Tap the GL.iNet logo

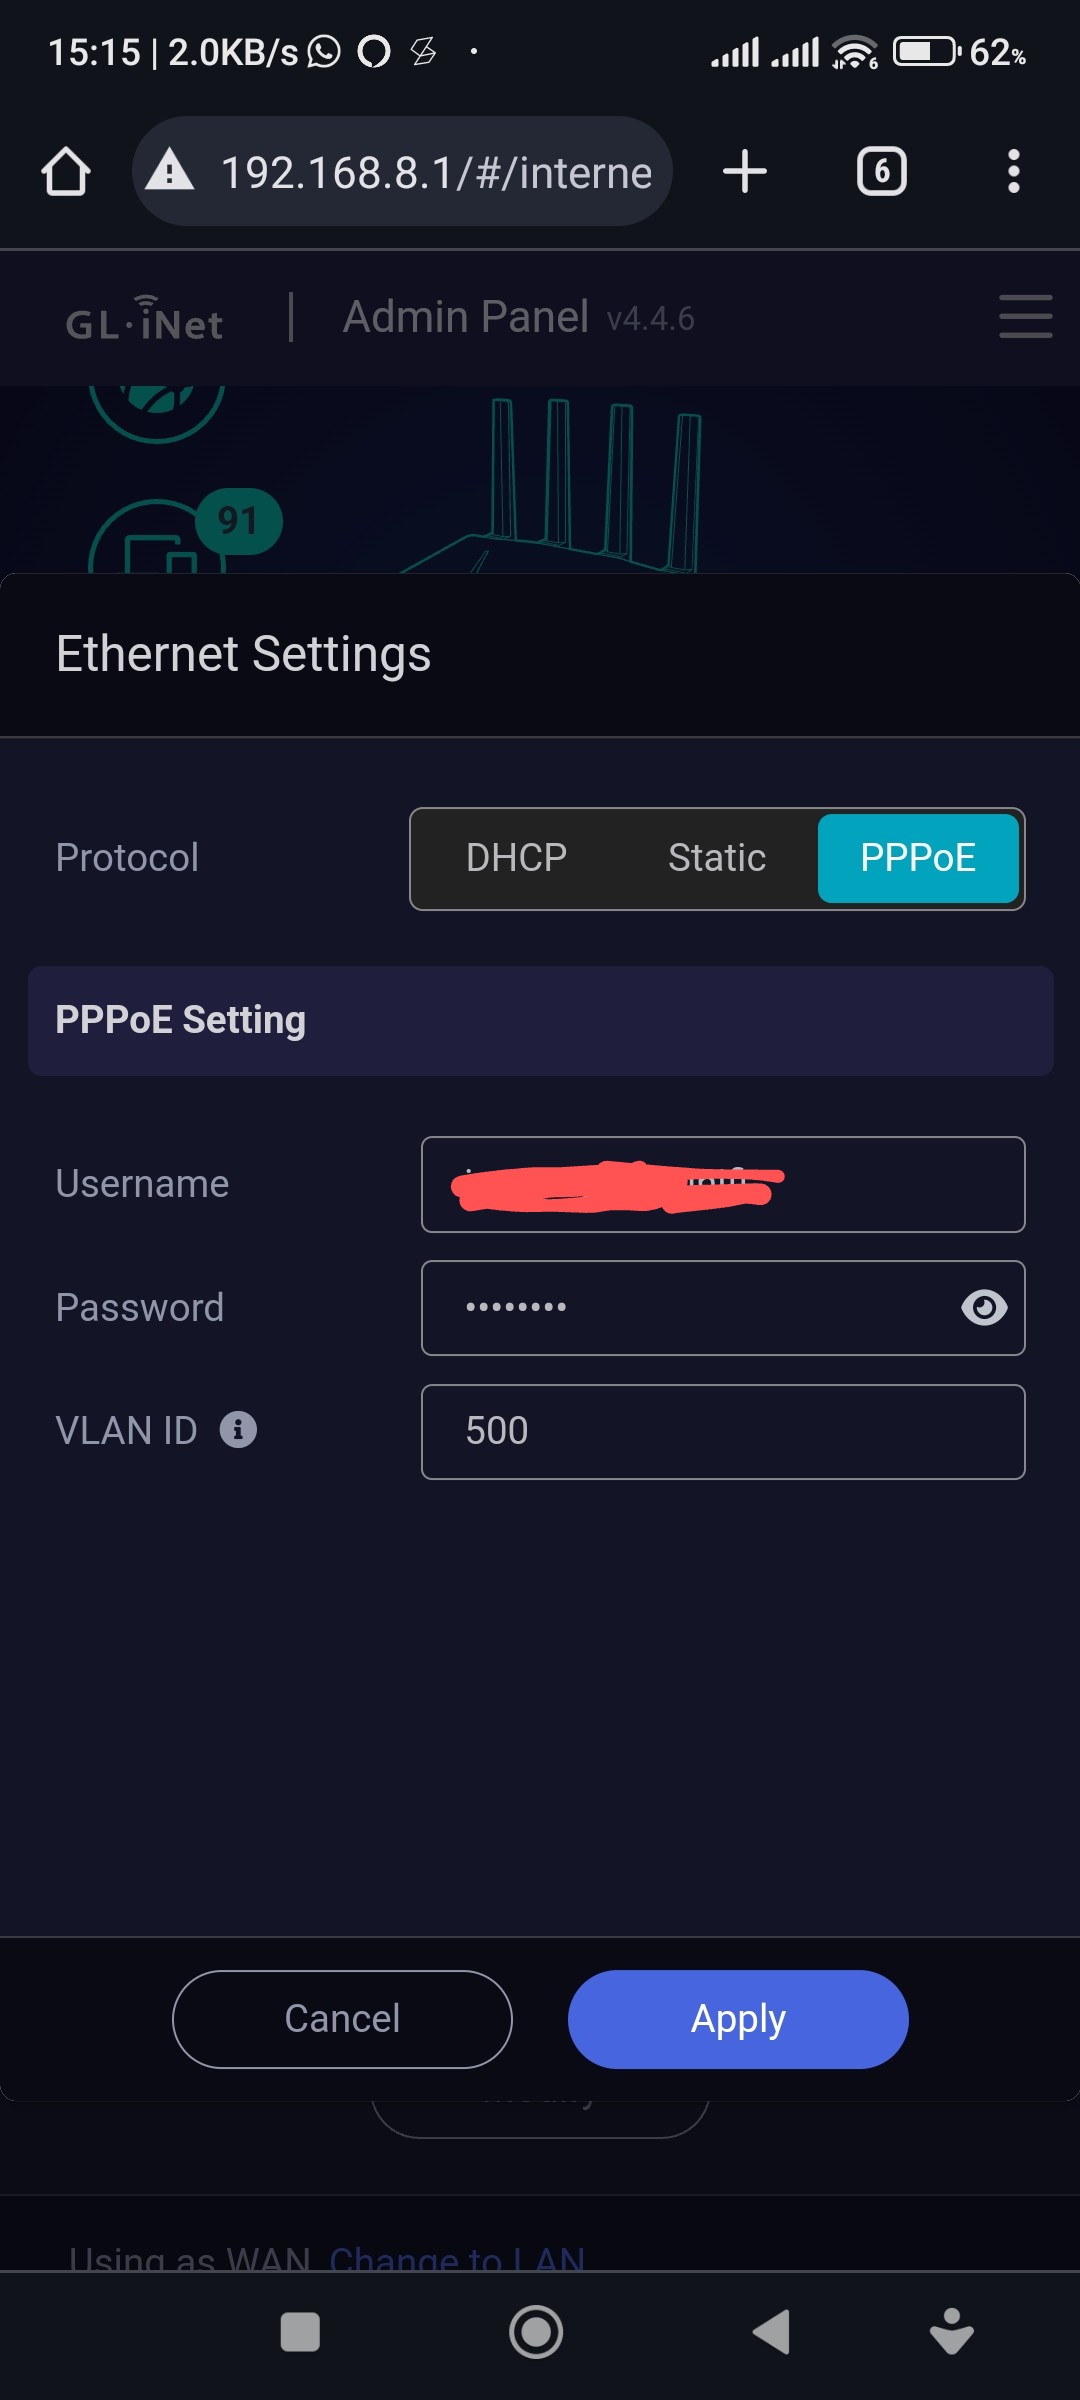145,320
